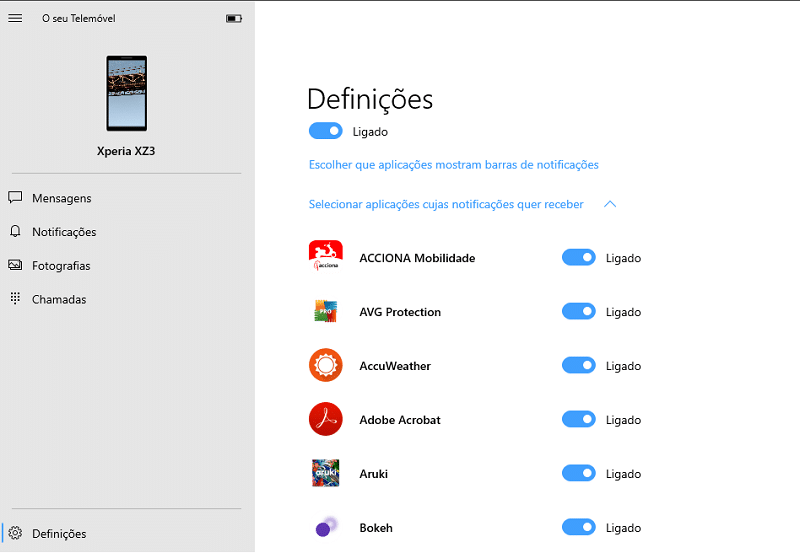This screenshot has width=800, height=553.
Task: Disable Adobe Acrobat notifications toggle
Action: pyautogui.click(x=579, y=419)
